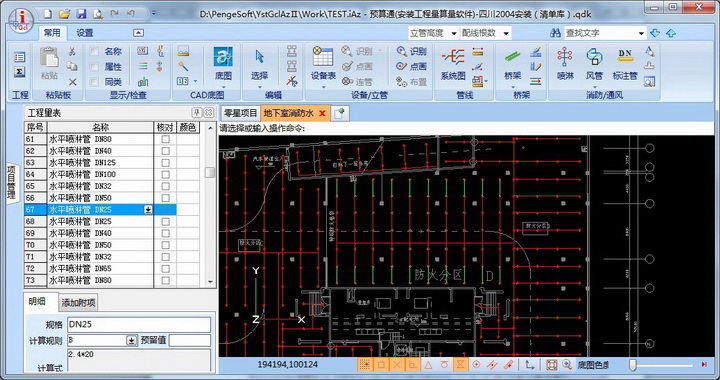Select the 喷淋 sprinkler tool
The height and width of the screenshot is (380, 720).
coord(565,64)
